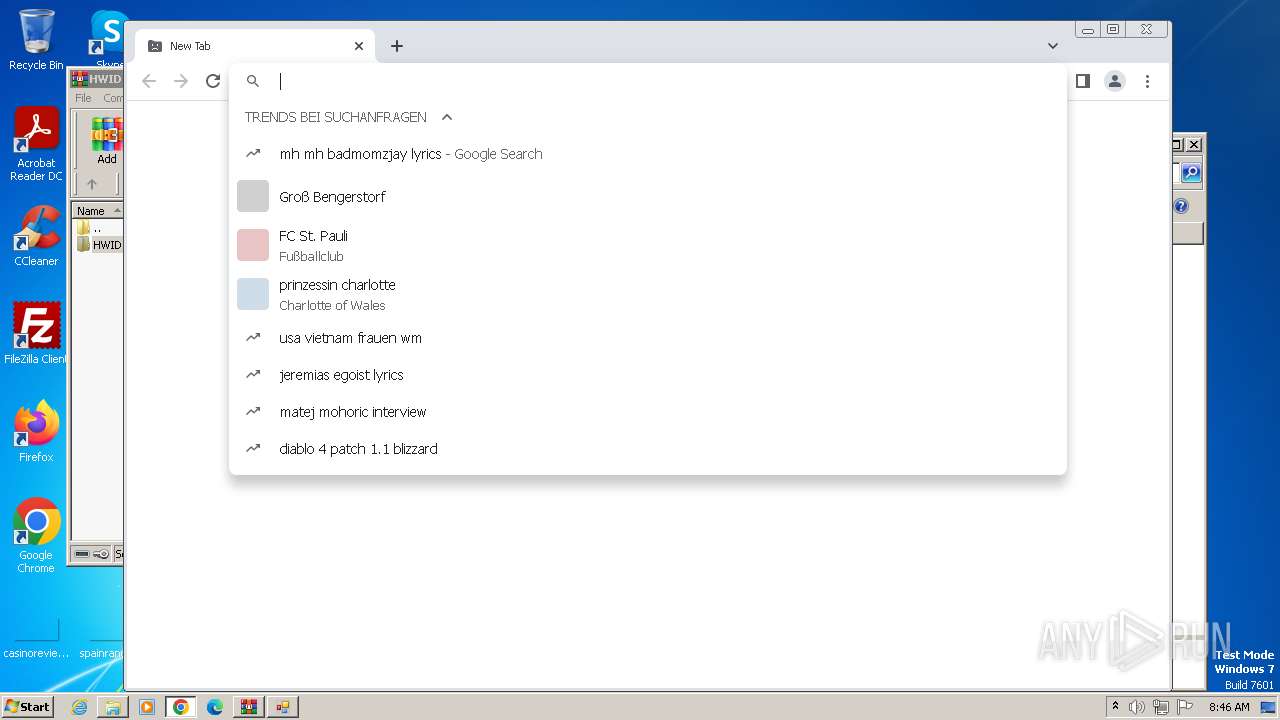1280x720 pixels.
Task: Close the New Tab tab
Action: [359, 46]
